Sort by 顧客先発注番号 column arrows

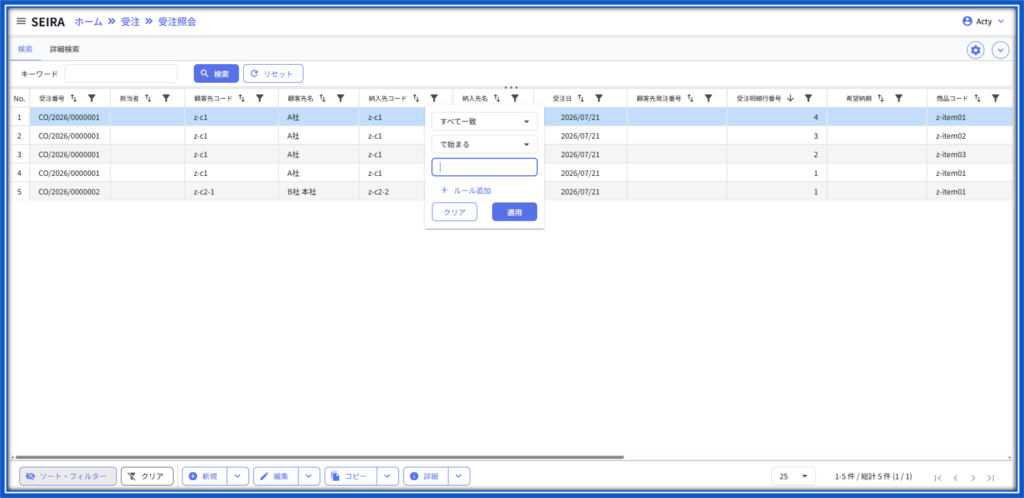[x=690, y=98]
